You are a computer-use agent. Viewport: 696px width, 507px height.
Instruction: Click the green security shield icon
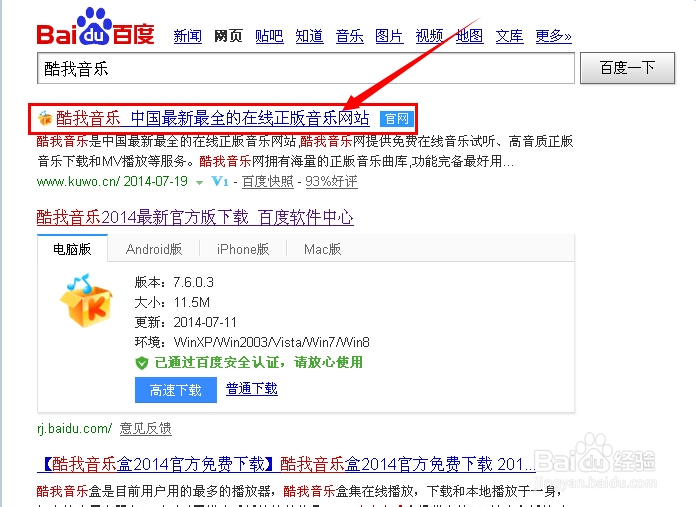coord(142,363)
